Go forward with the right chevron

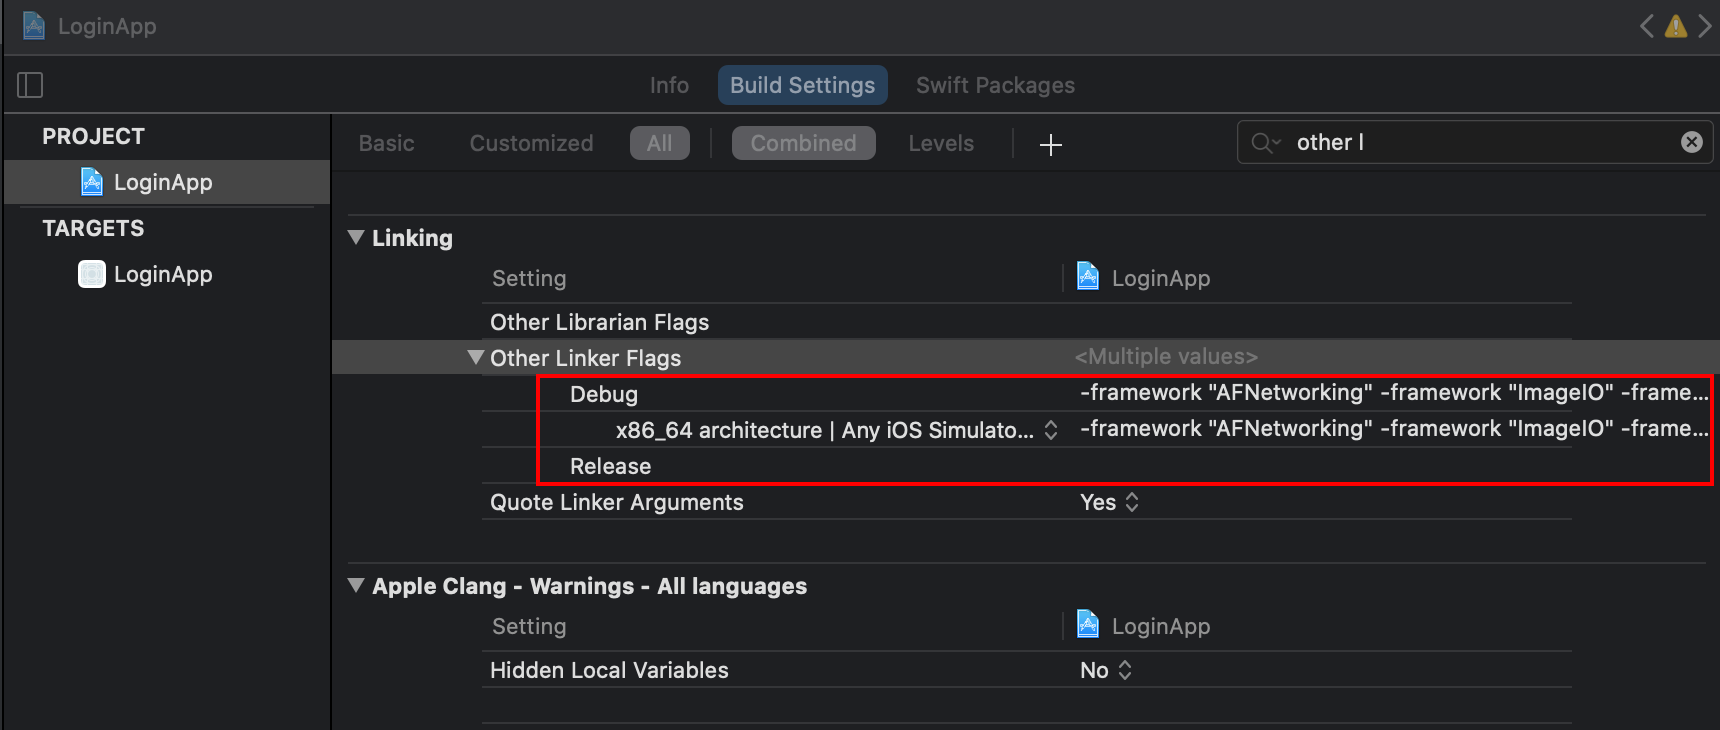click(x=1705, y=26)
